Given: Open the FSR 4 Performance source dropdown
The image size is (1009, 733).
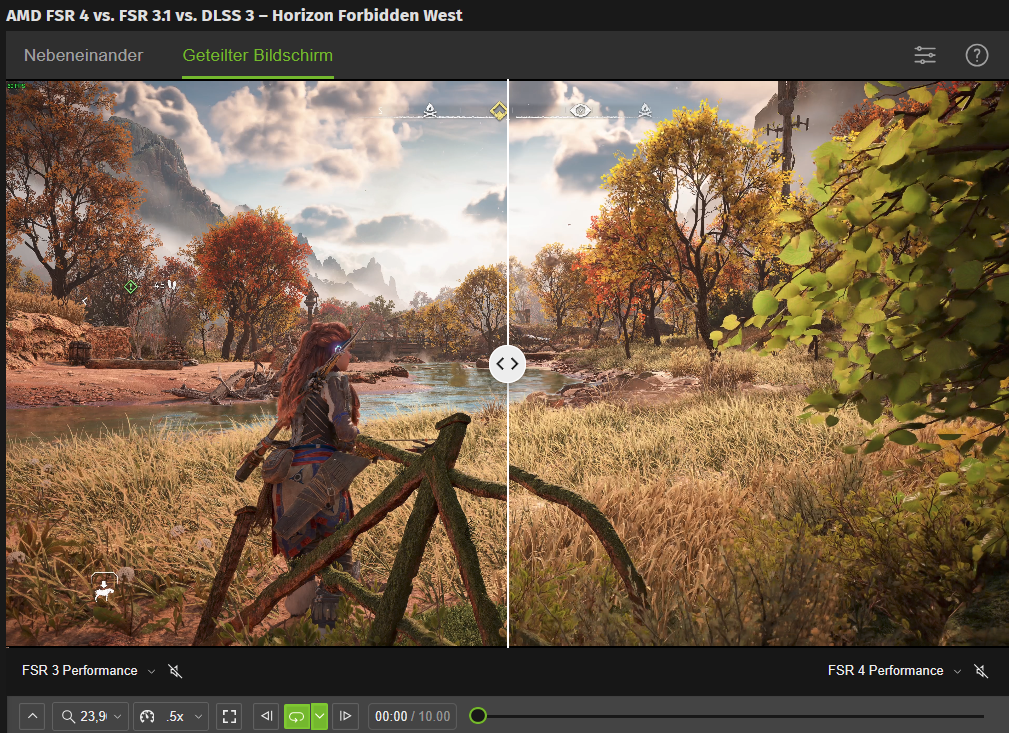Looking at the screenshot, I should click(x=894, y=671).
